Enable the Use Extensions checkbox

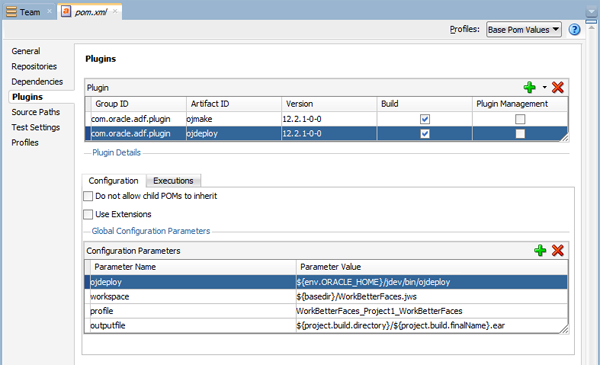pos(88,215)
